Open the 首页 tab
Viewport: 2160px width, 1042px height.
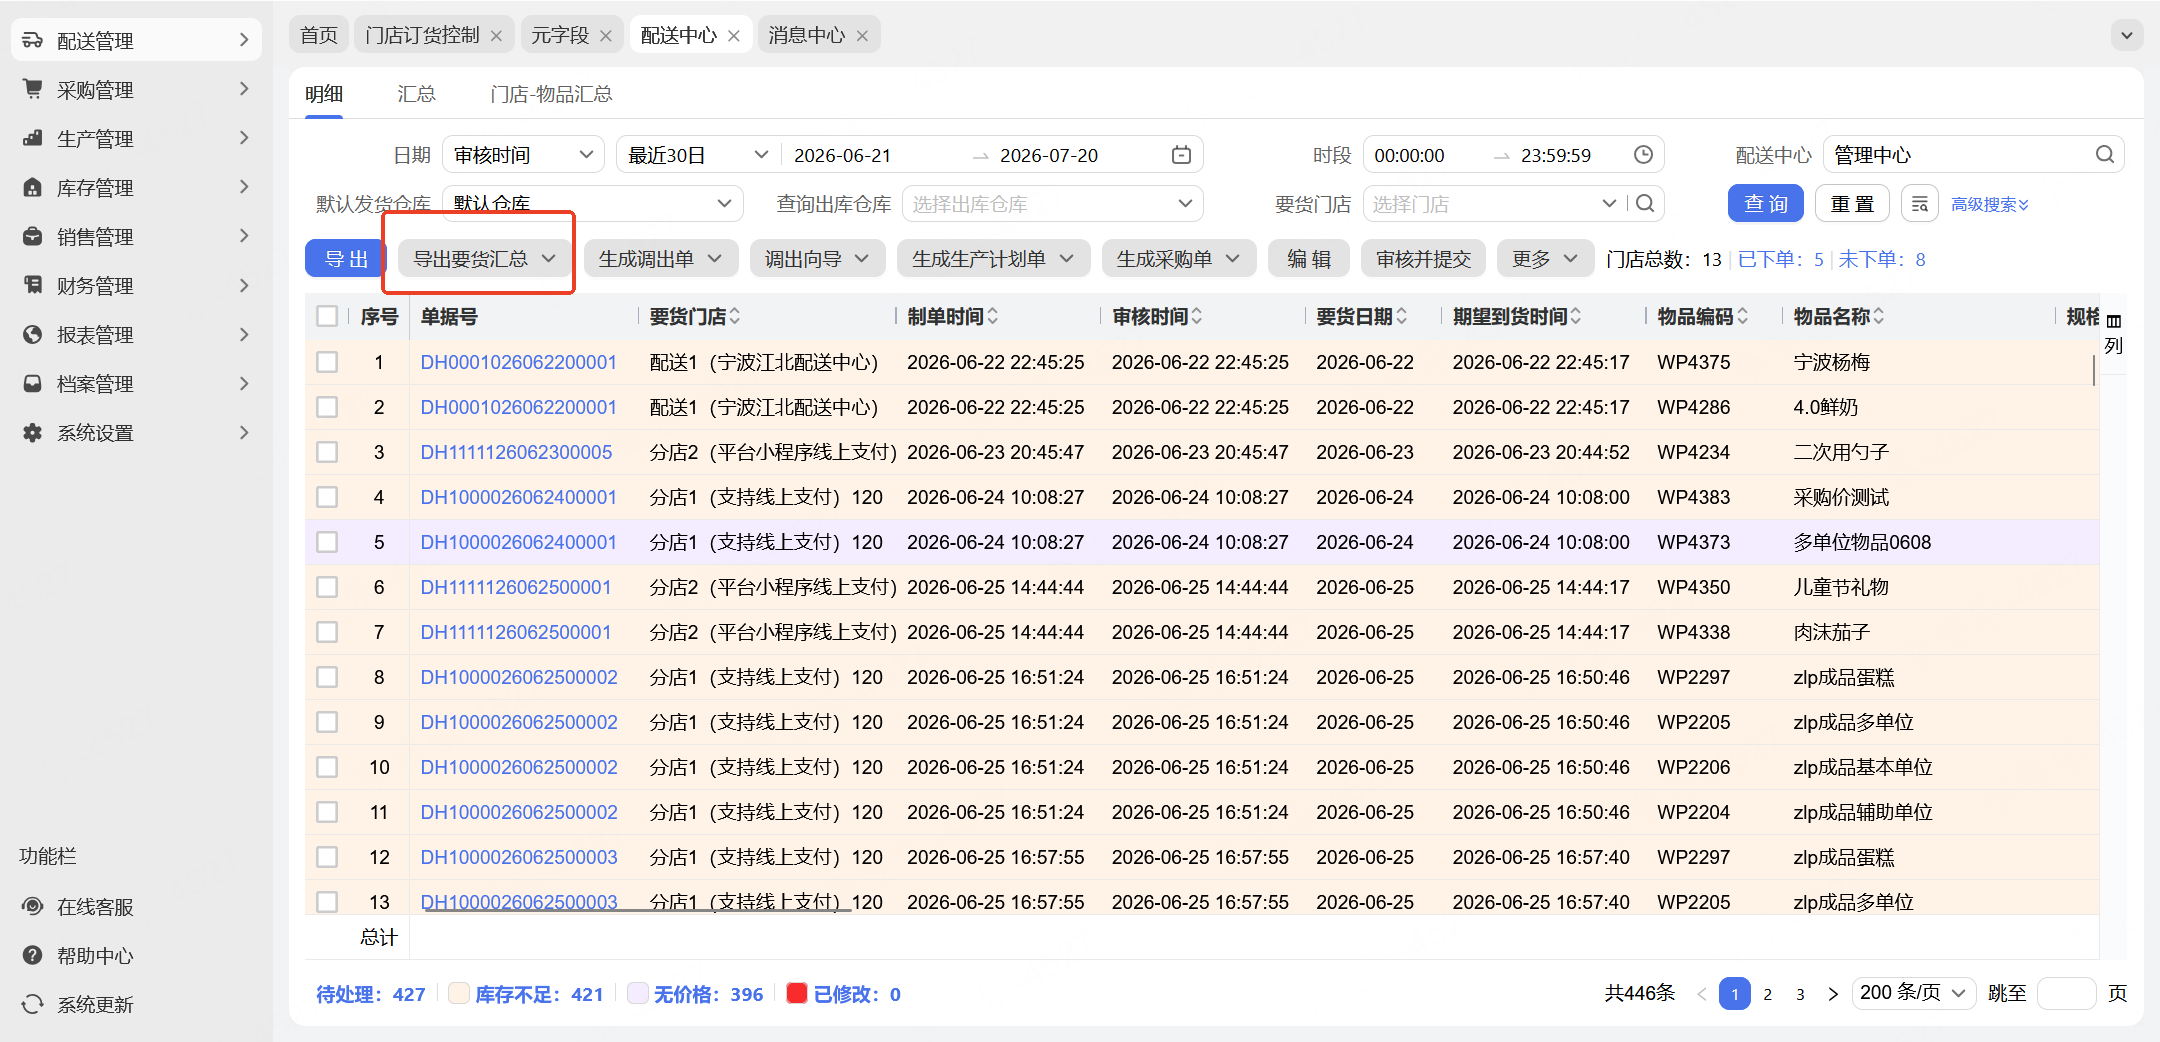click(x=319, y=36)
